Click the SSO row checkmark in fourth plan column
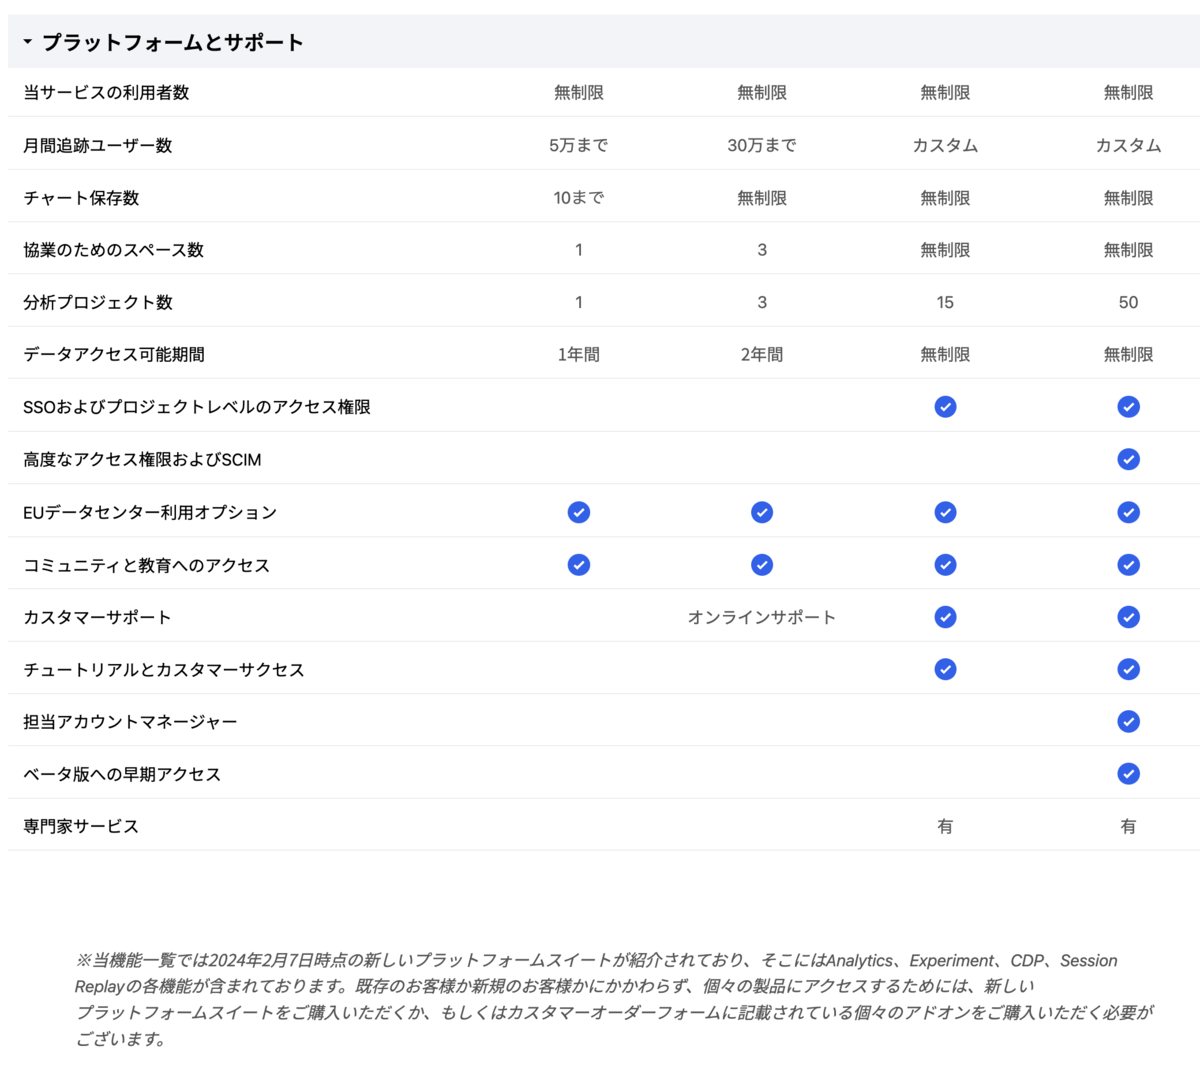 pyautogui.click(x=1128, y=407)
